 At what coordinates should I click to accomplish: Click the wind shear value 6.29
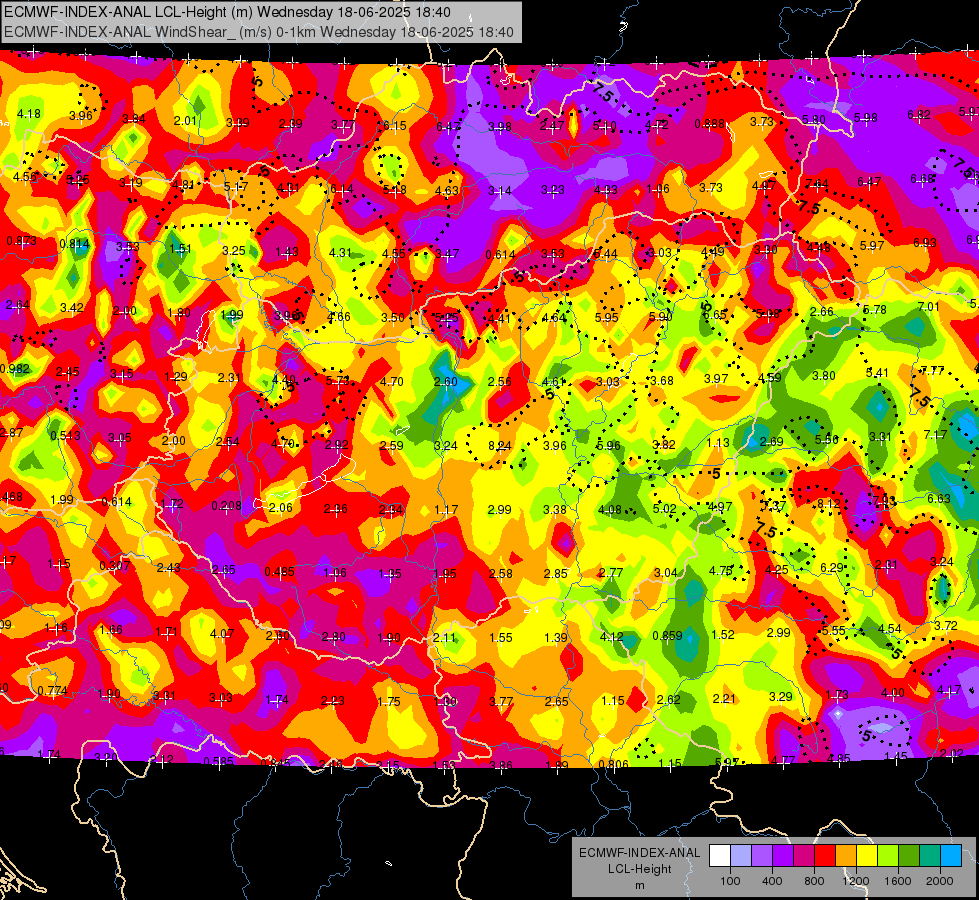click(x=832, y=567)
